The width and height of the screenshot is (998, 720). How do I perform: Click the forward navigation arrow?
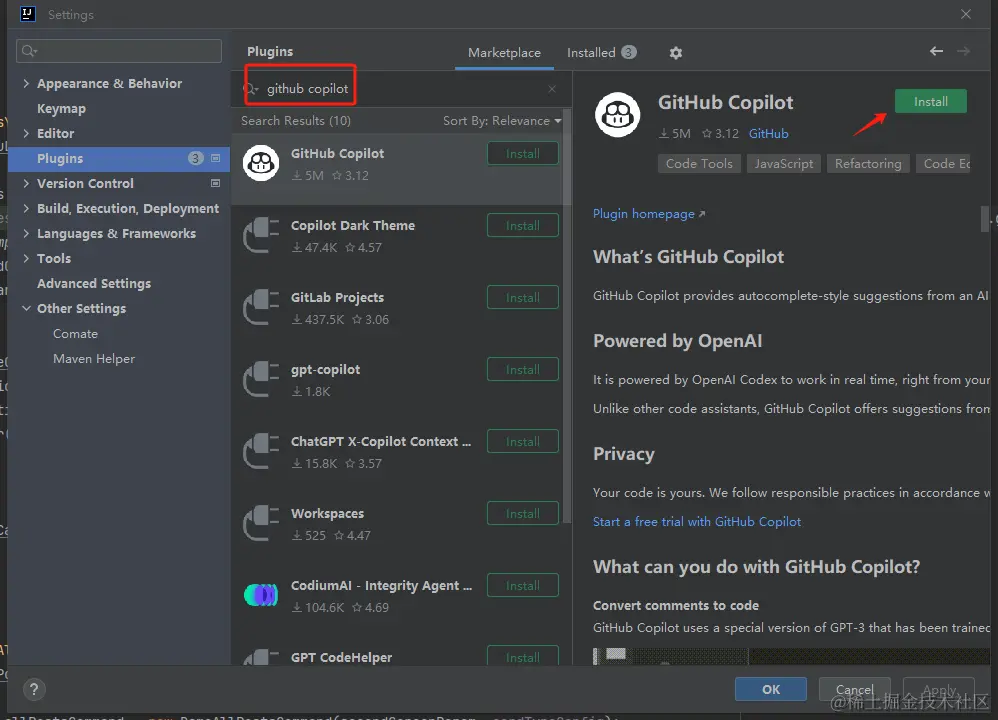coord(964,52)
